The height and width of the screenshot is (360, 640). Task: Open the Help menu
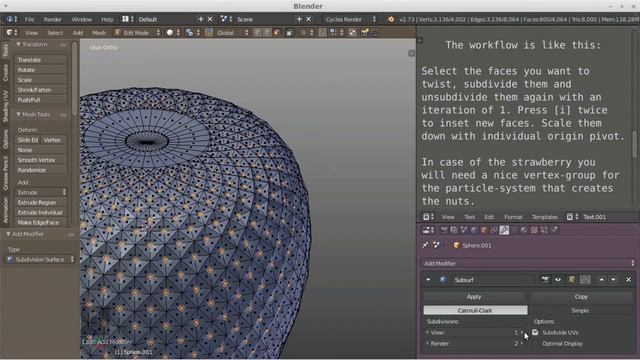pos(107,19)
